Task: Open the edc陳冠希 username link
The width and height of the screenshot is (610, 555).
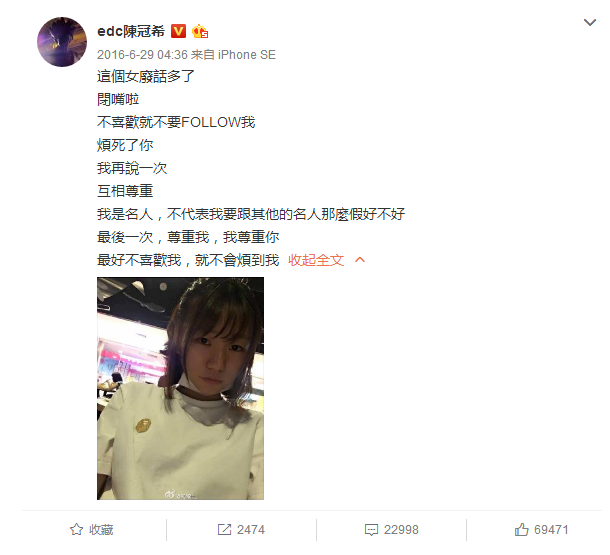Action: pyautogui.click(x=131, y=31)
